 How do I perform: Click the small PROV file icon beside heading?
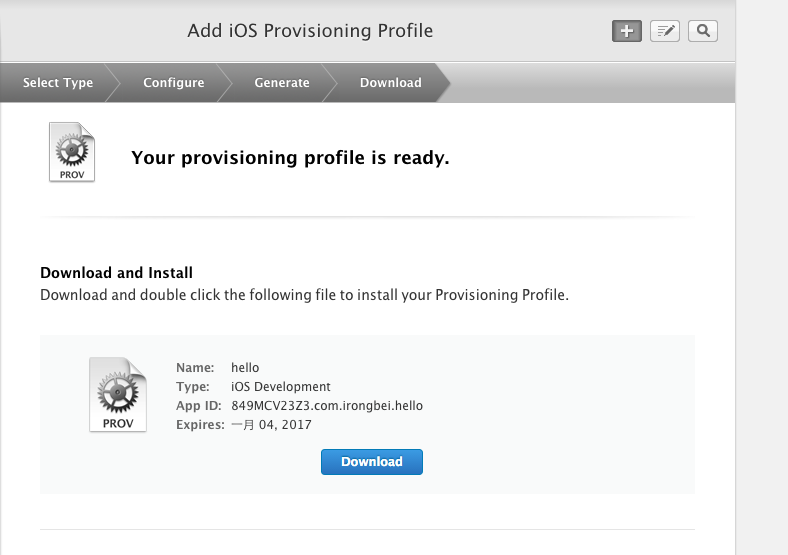[x=72, y=152]
